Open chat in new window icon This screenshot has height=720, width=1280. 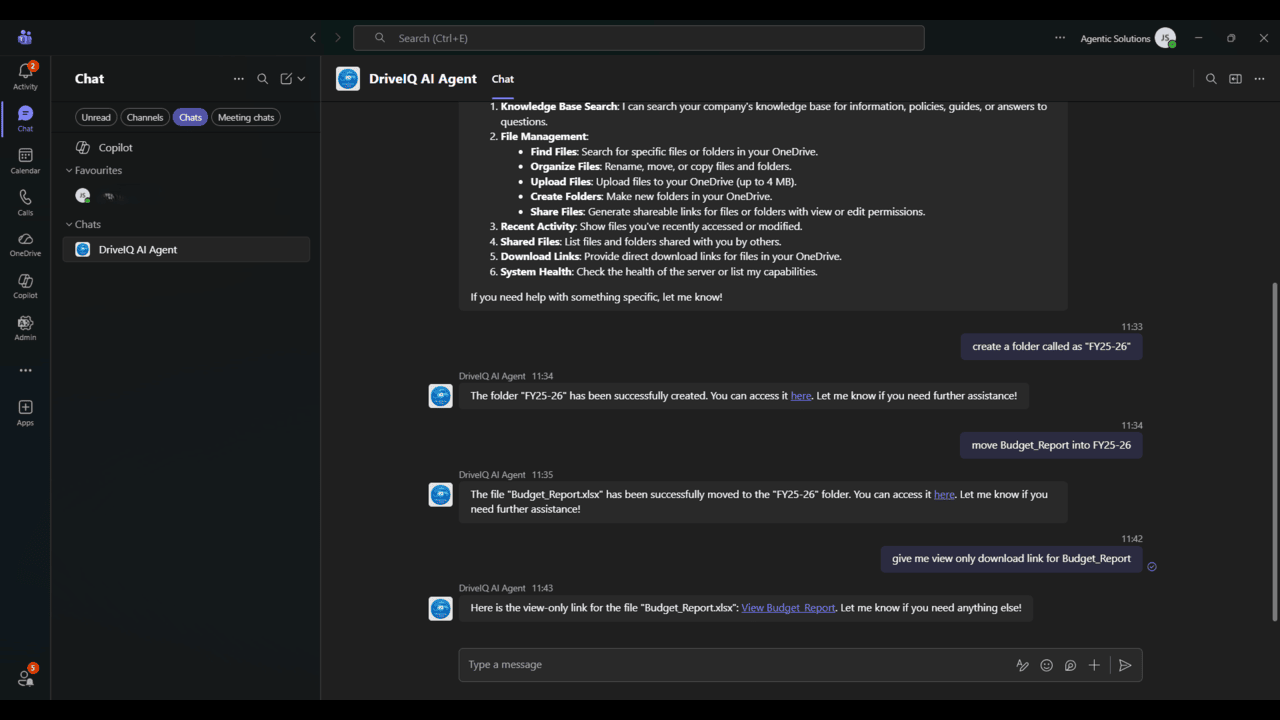click(1235, 79)
